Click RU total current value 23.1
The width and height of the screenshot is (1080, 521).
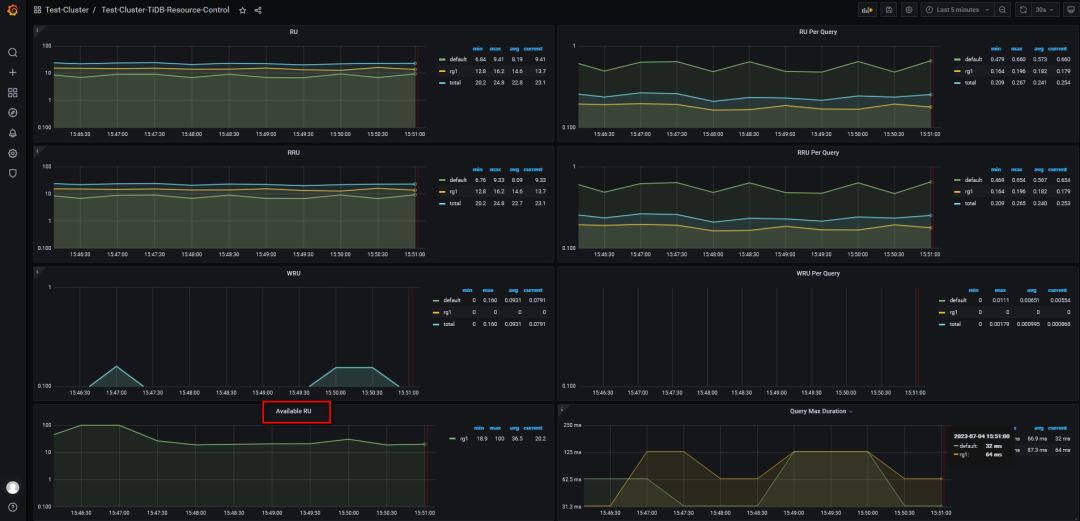(540, 82)
